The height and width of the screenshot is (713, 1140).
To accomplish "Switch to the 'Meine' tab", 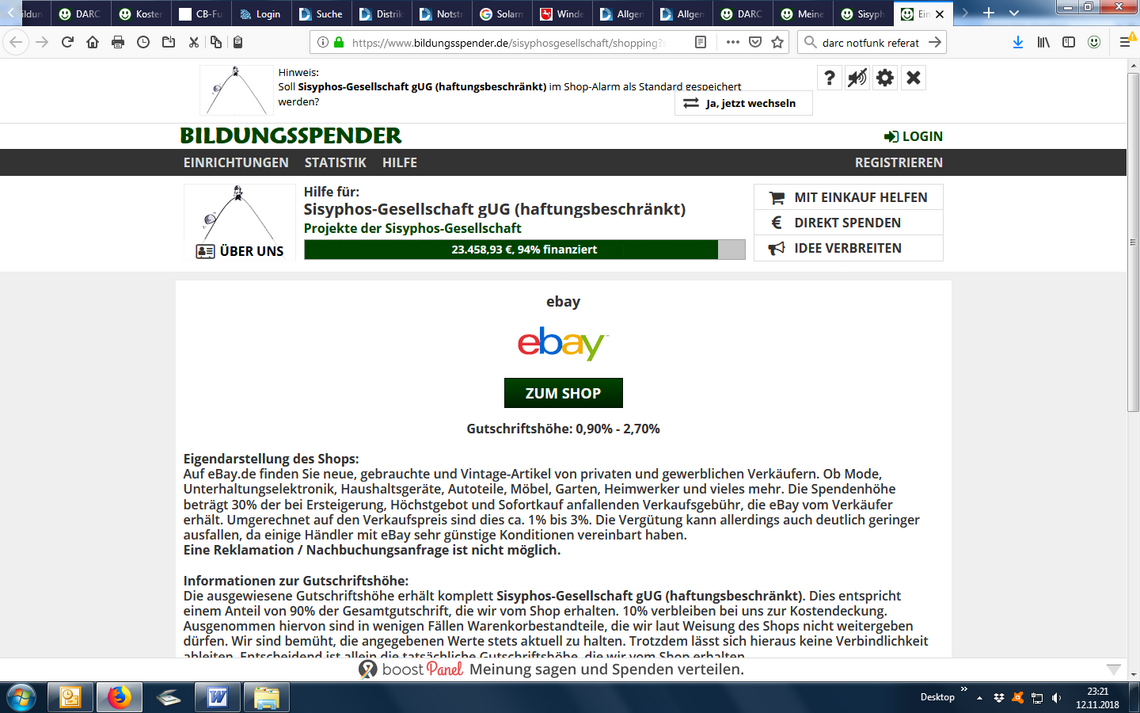I will (x=803, y=14).
